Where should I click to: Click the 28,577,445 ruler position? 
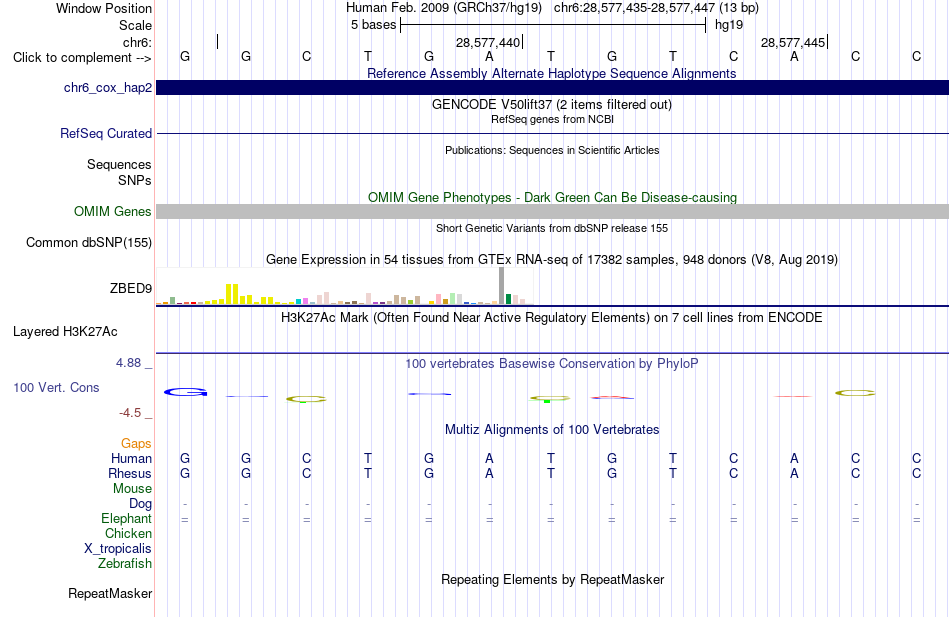point(793,42)
